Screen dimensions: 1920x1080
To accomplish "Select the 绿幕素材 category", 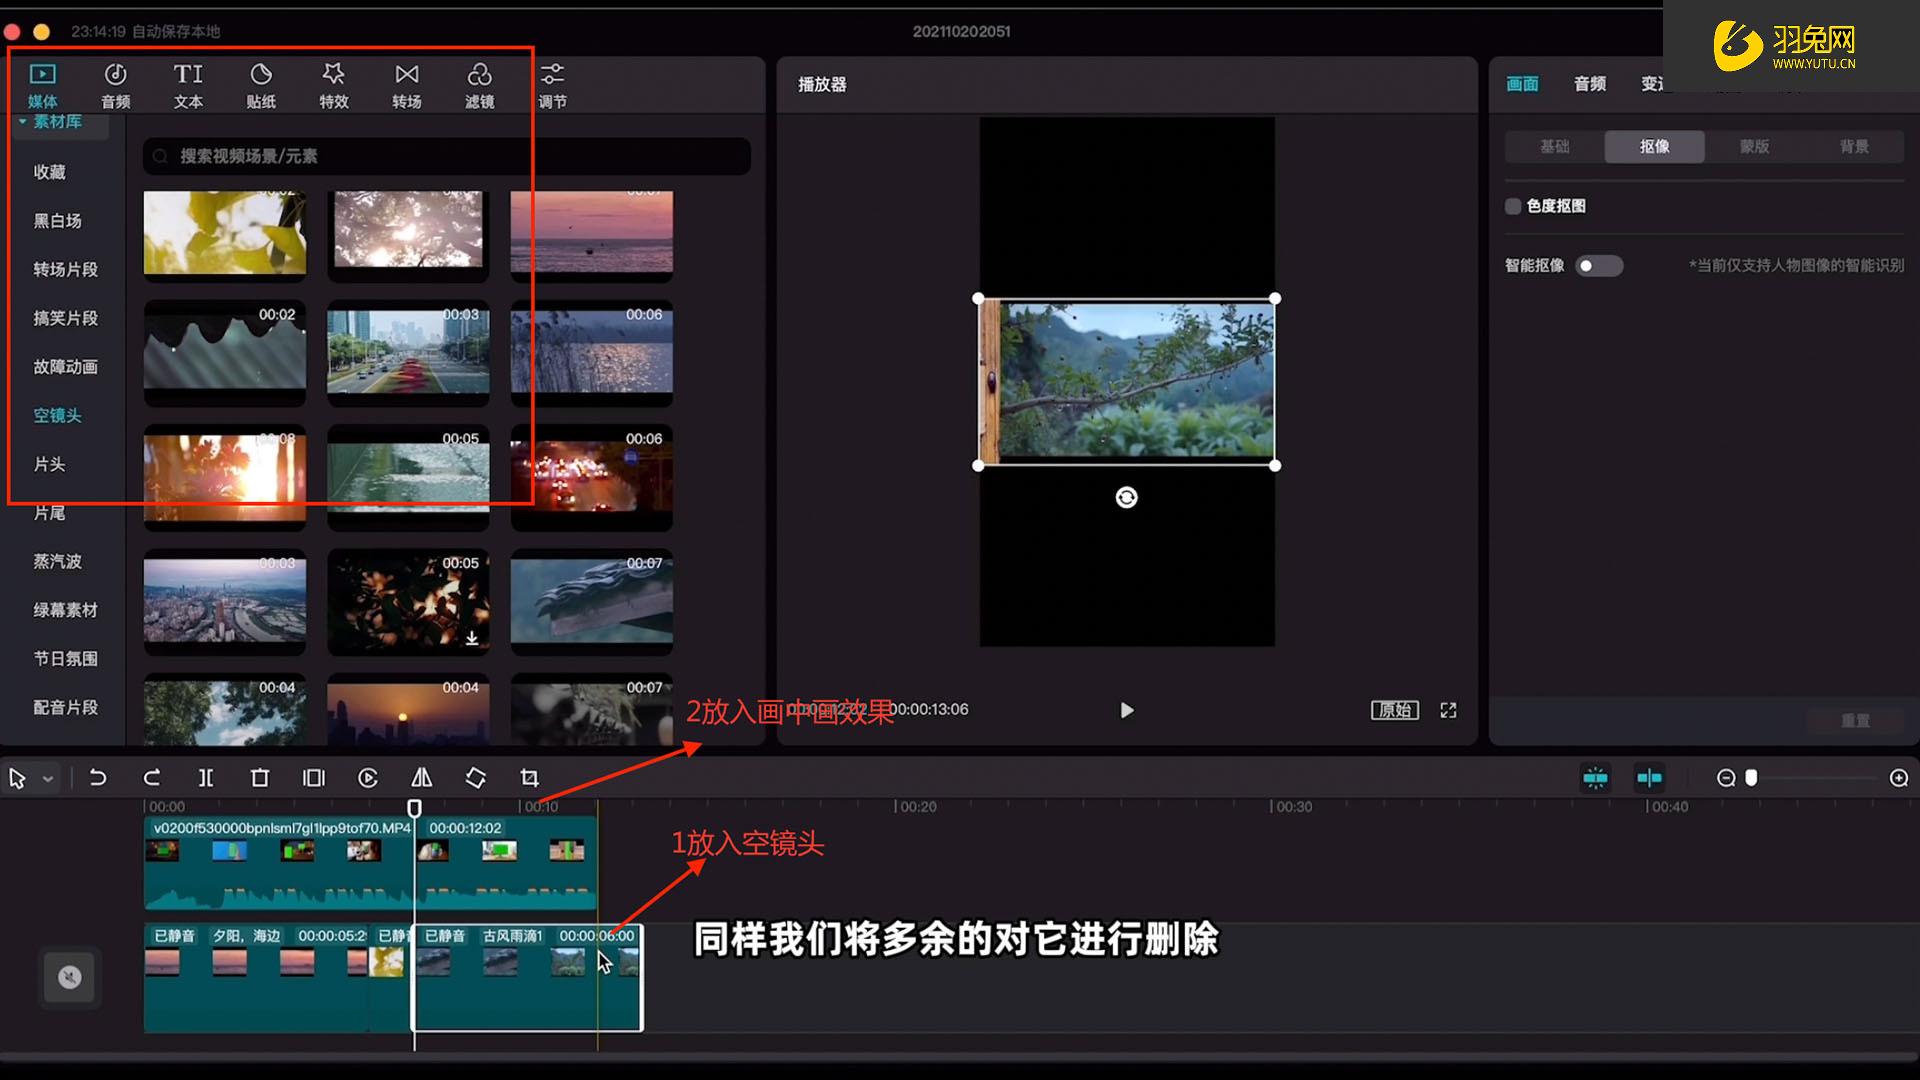I will [x=66, y=610].
